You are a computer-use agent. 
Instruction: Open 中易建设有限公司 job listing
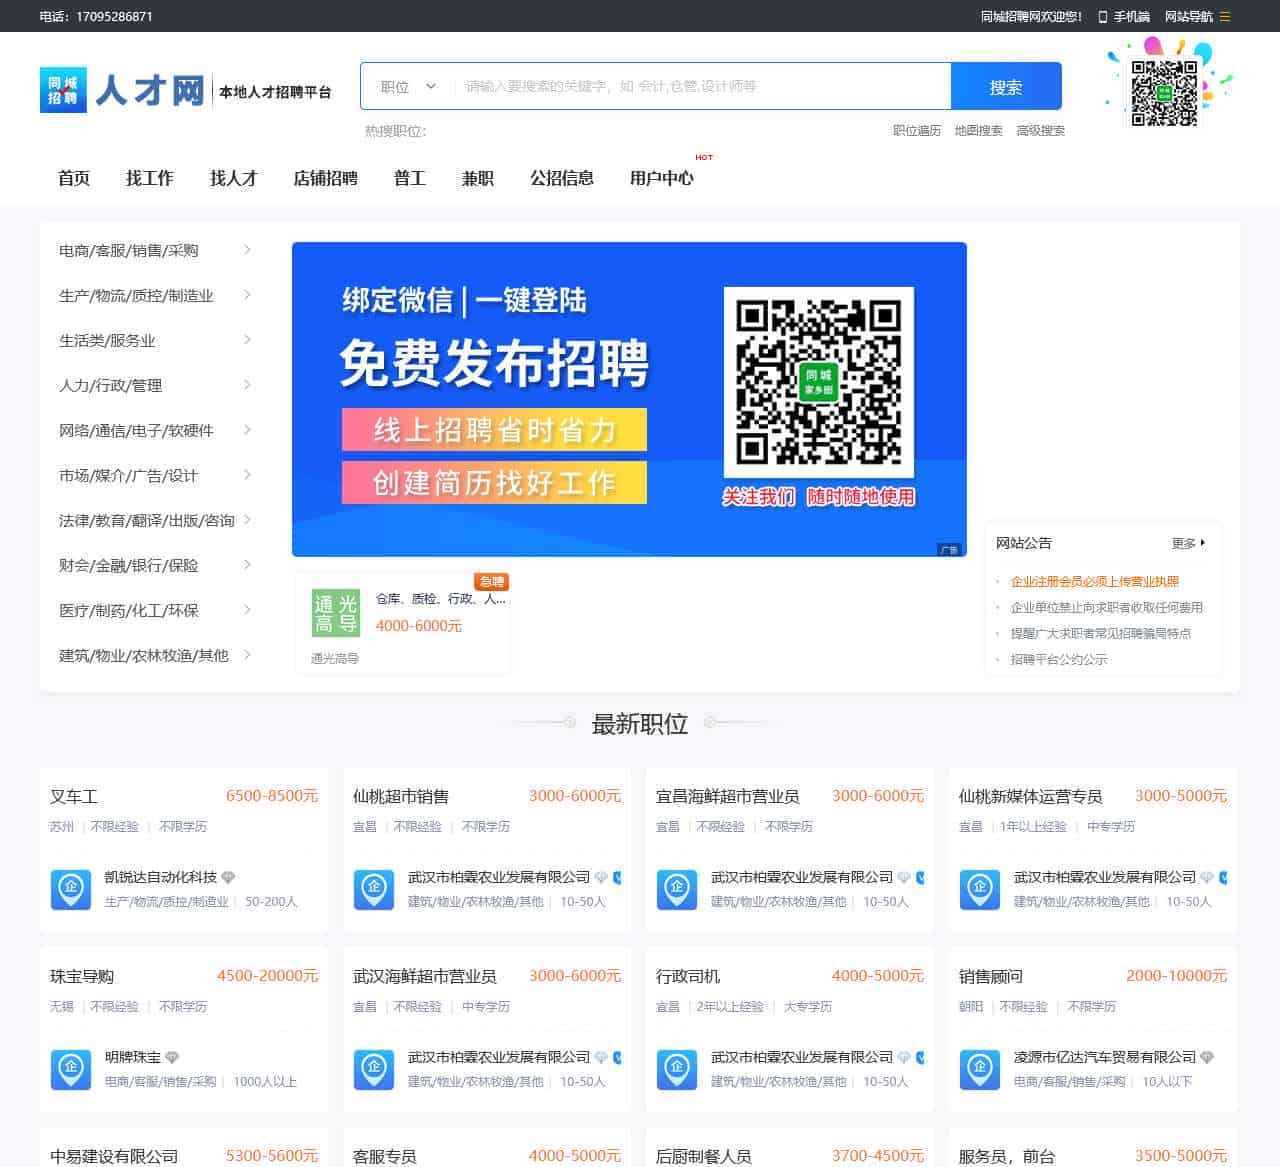tap(114, 1156)
